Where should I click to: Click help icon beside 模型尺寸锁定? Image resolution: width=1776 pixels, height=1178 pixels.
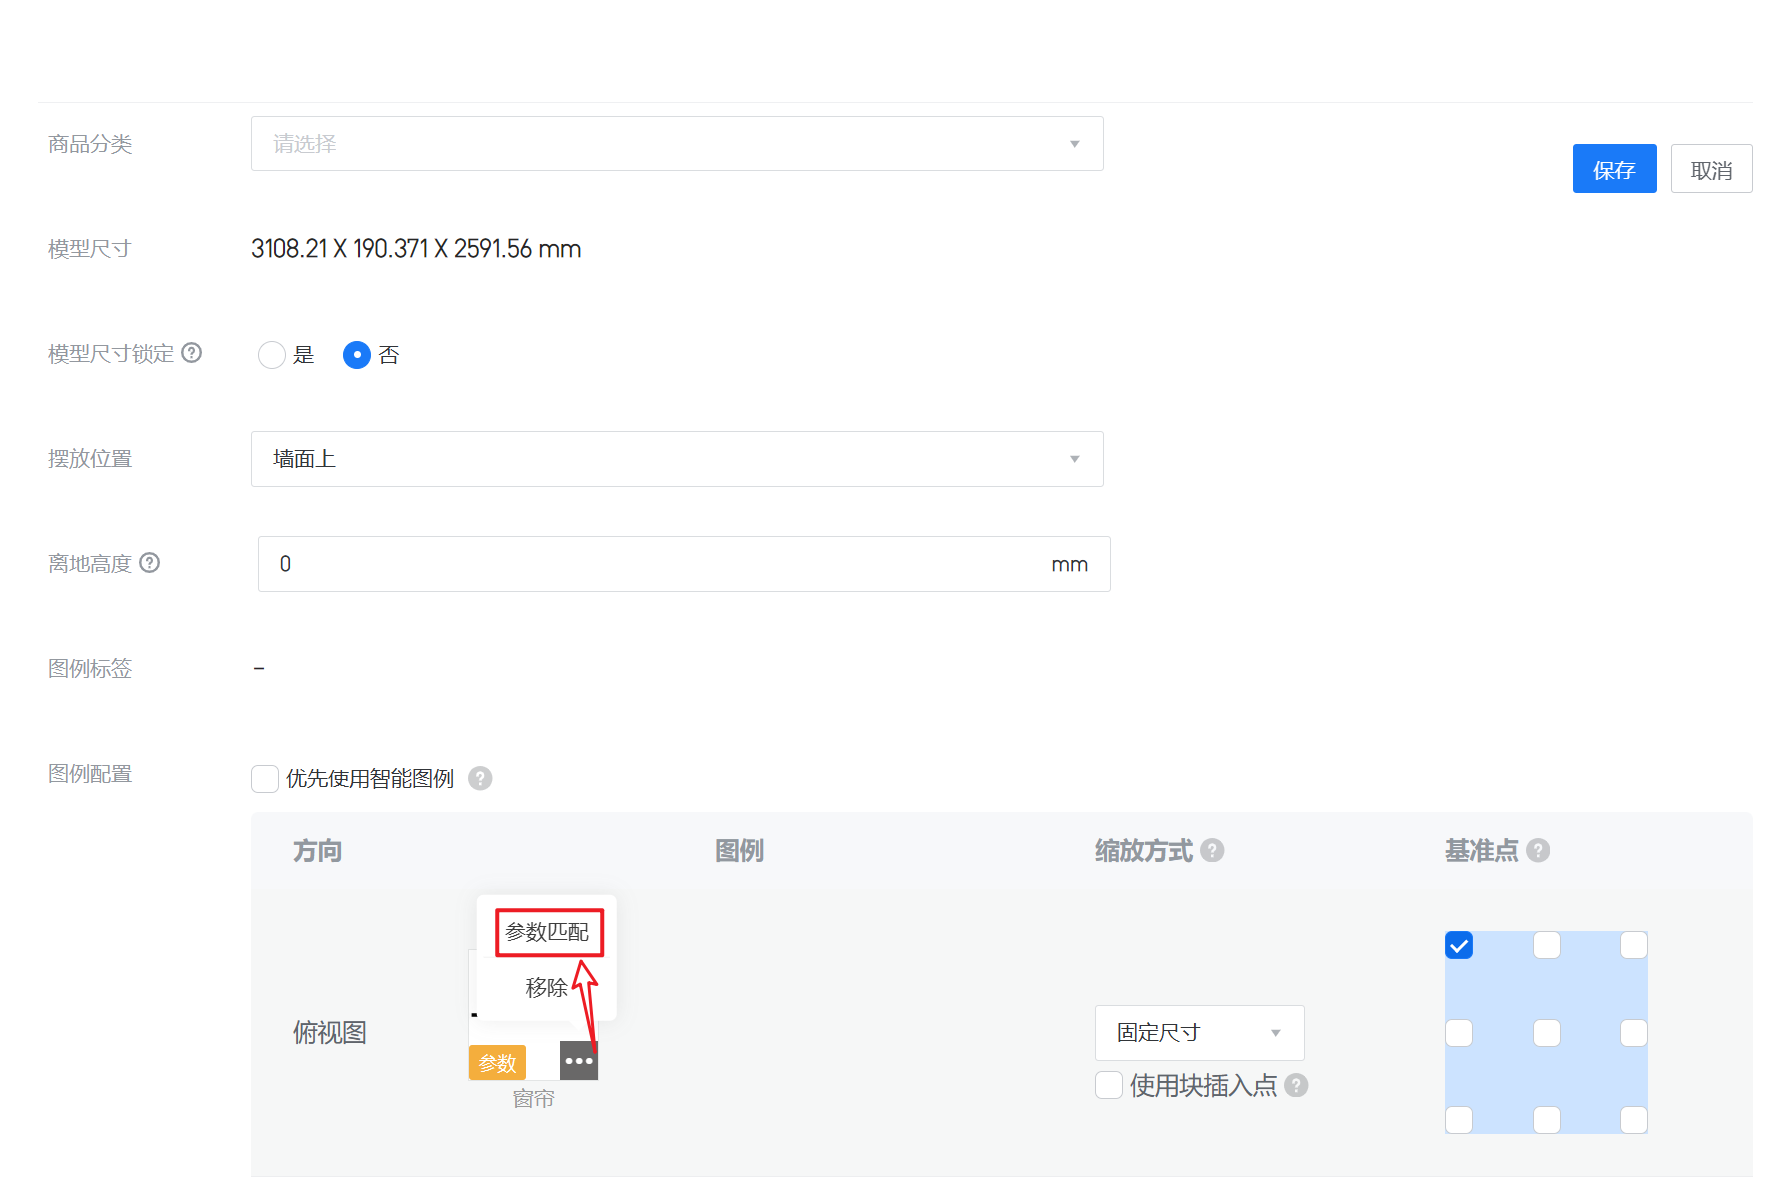pyautogui.click(x=192, y=353)
